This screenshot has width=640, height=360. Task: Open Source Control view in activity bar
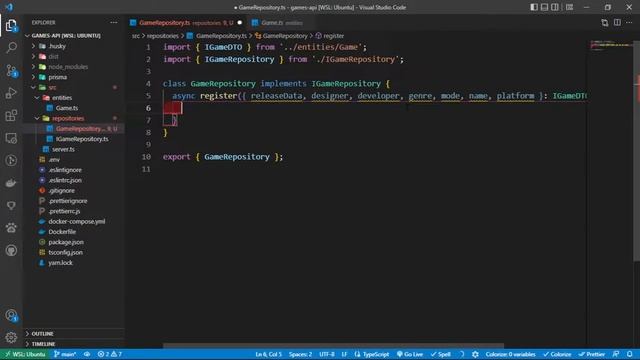pos(11,71)
